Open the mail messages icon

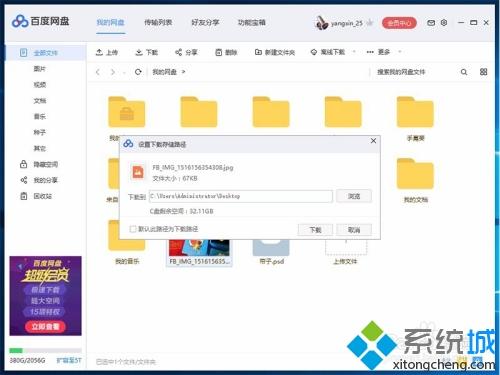click(431, 23)
